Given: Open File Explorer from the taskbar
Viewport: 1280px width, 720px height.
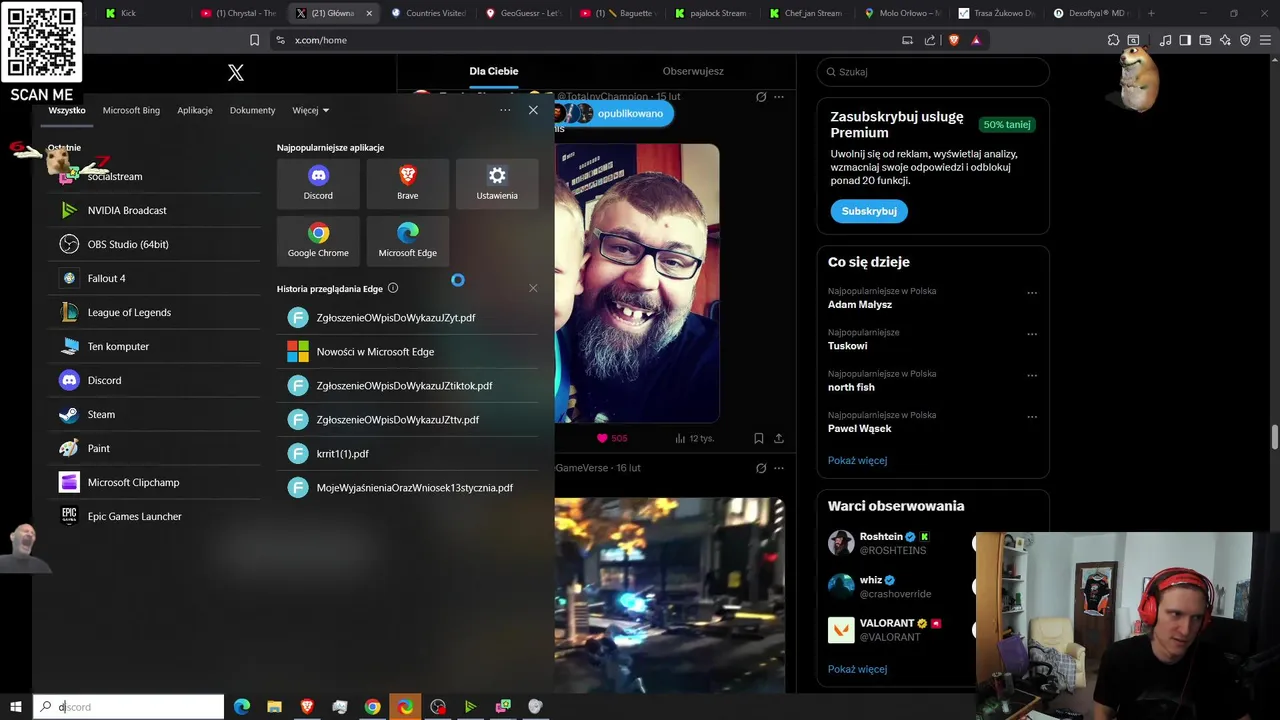Looking at the screenshot, I should 274,707.
